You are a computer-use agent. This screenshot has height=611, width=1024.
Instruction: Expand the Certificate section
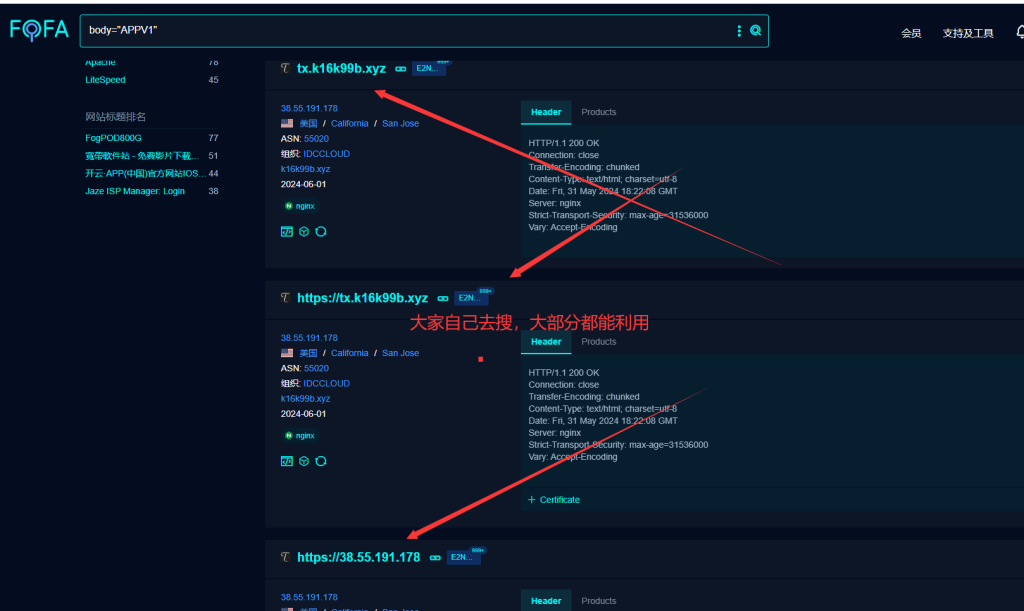(554, 499)
